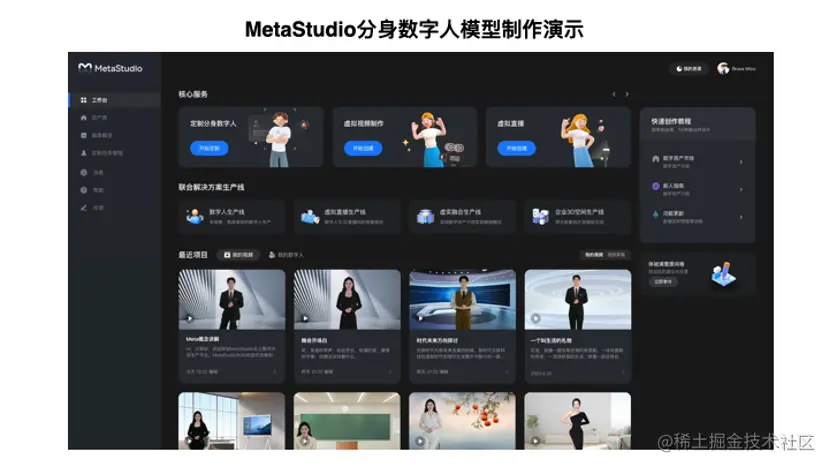Click the 虚拟直播生产线 camera icon

[x=310, y=217]
